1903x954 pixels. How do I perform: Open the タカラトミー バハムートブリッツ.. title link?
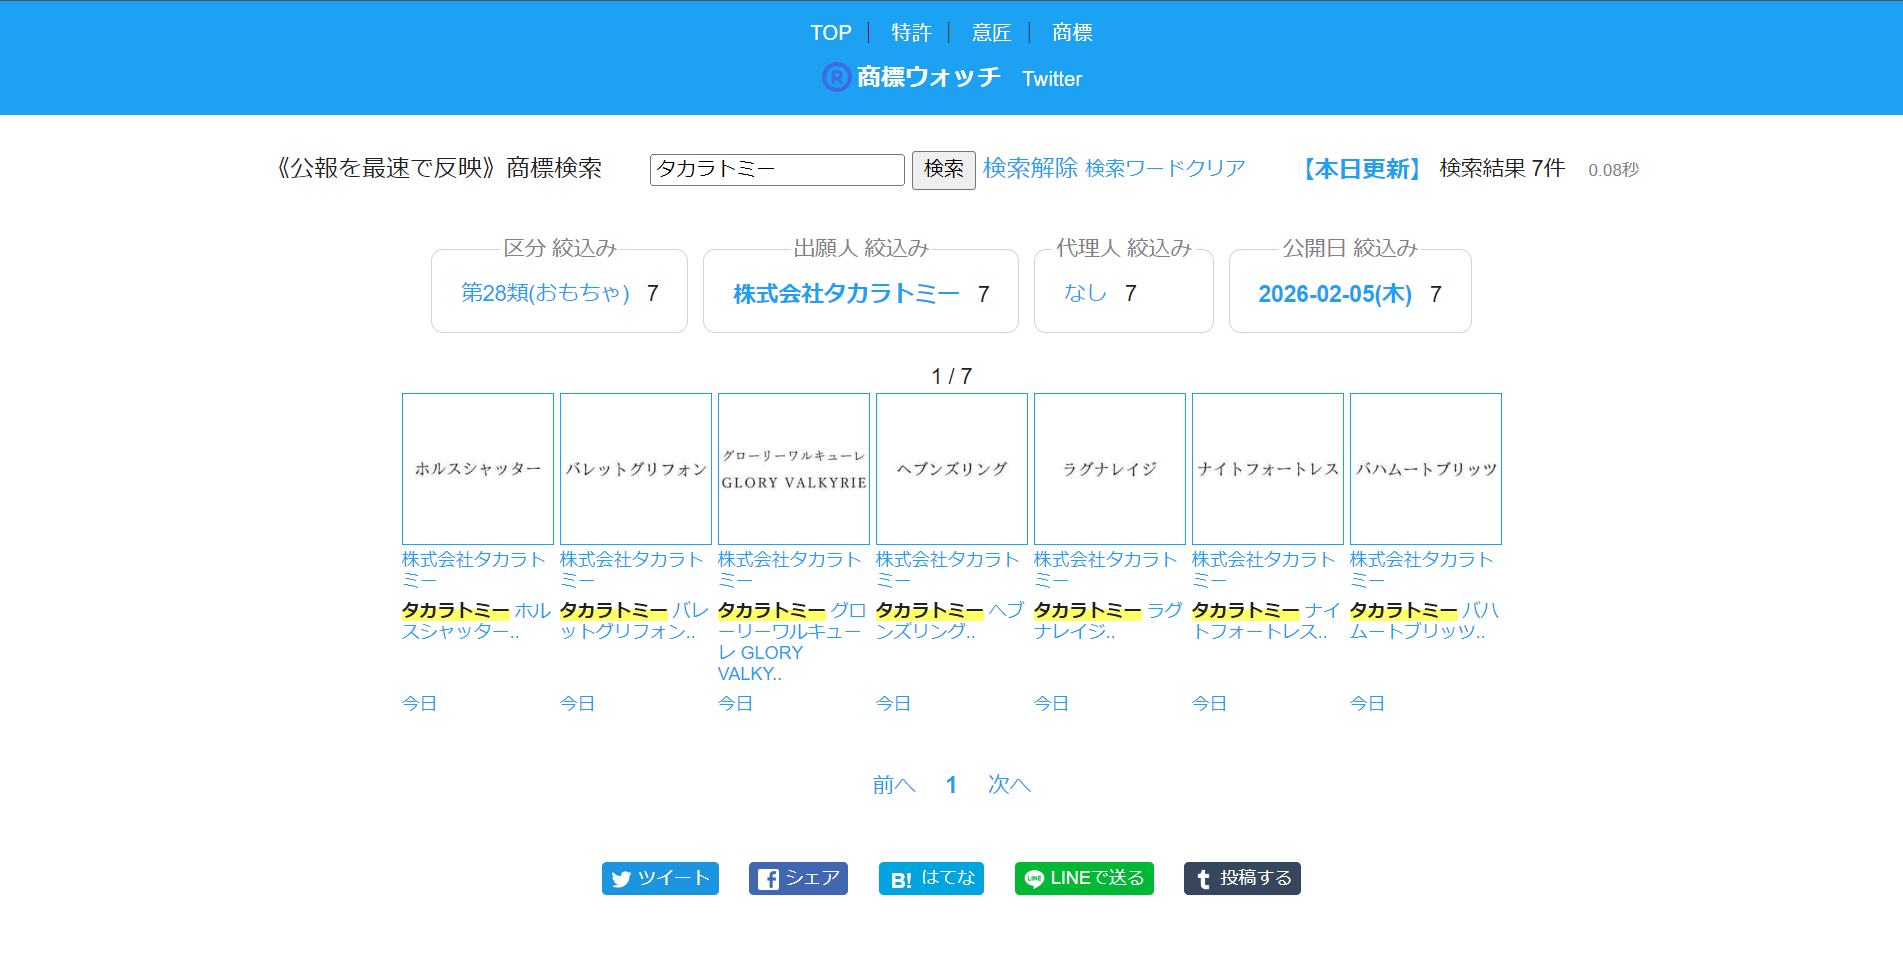(1425, 621)
